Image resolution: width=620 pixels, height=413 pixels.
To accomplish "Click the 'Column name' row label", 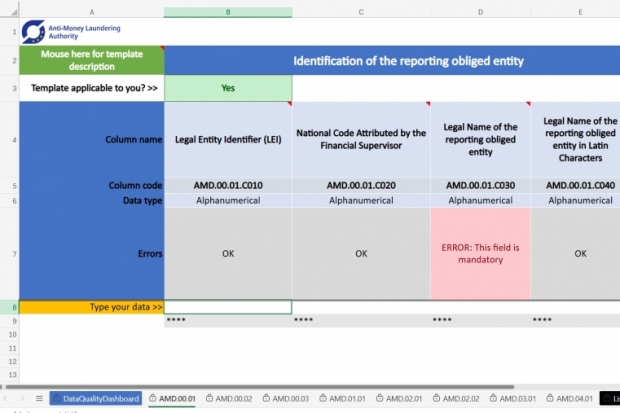I will coord(134,140).
